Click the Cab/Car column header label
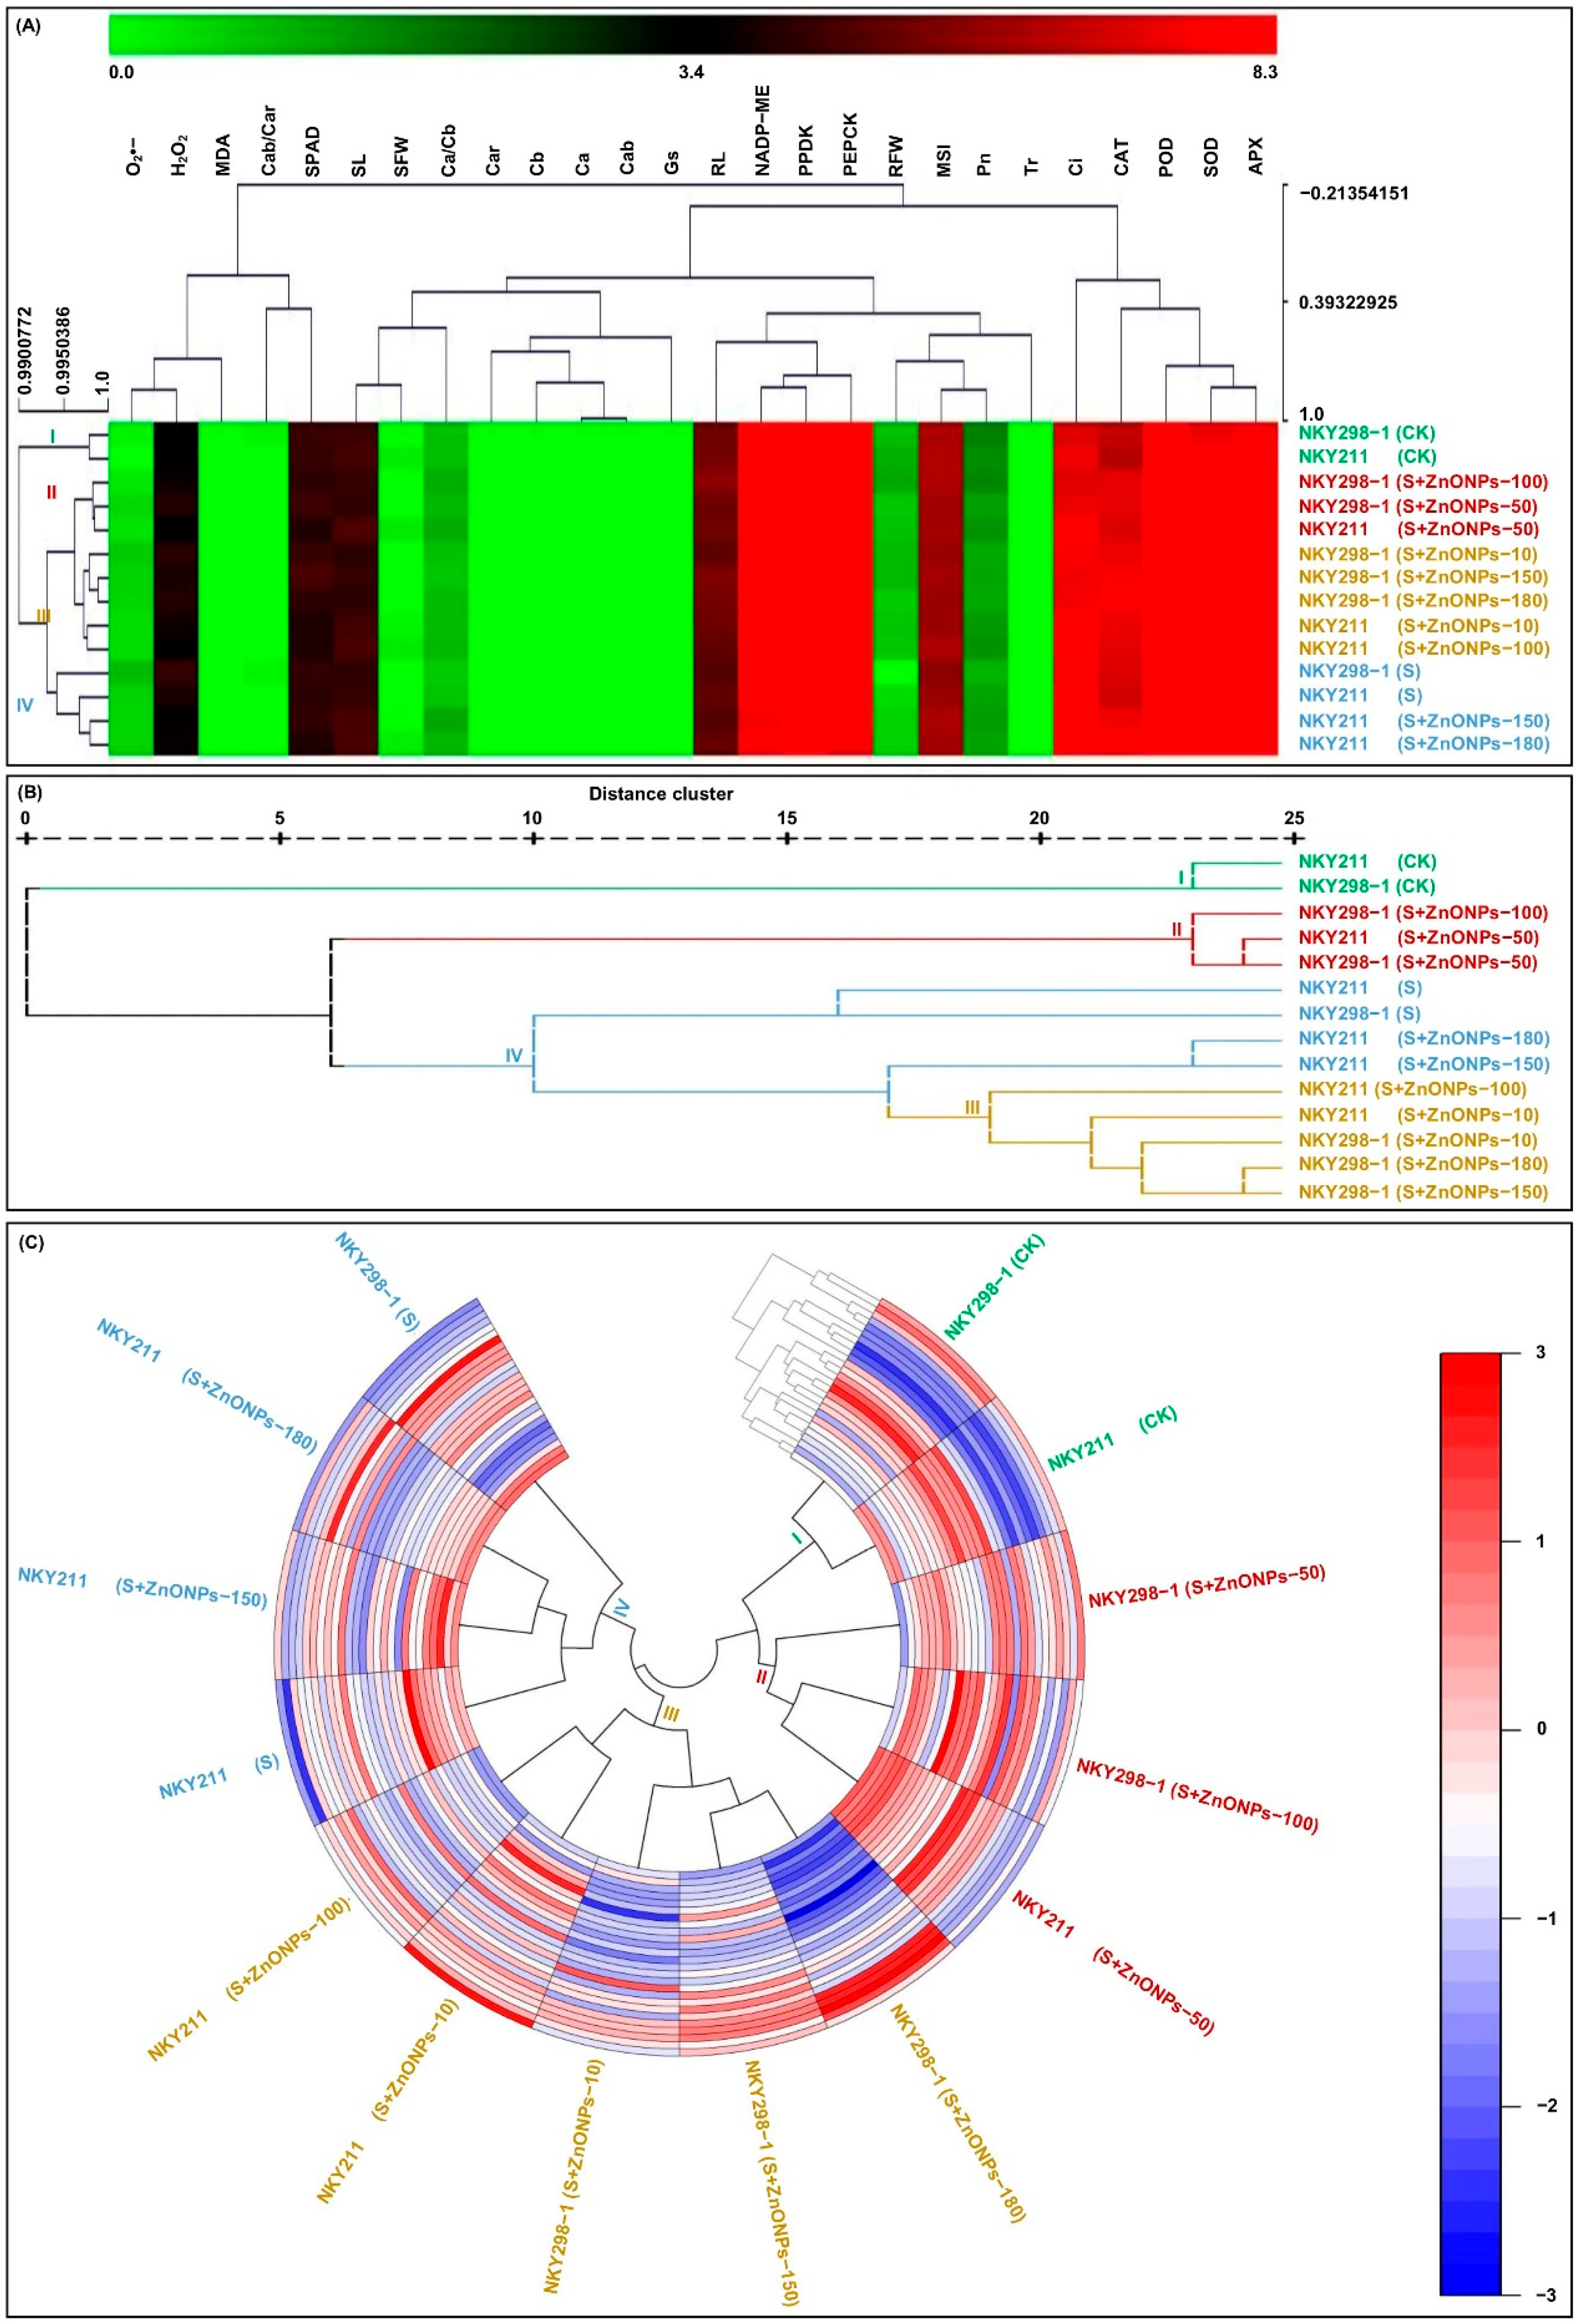Image resolution: width=1579 pixels, height=2324 pixels. tap(268, 139)
